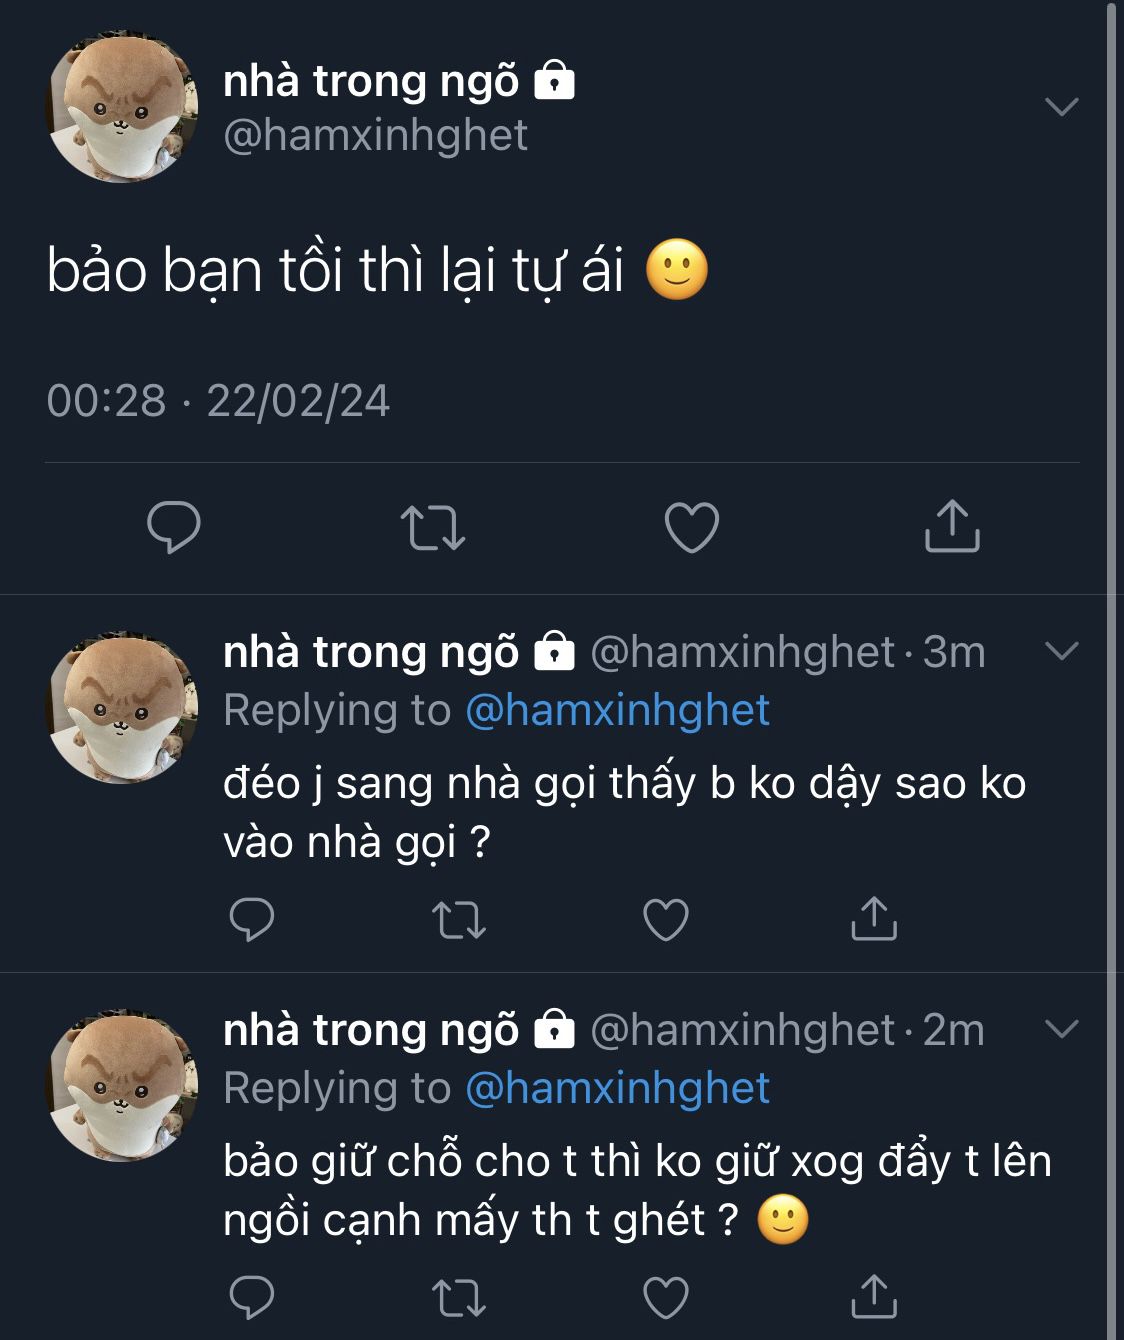Open the main tweet author's profile picture
Screen dimensions: 1124x1340
point(122,107)
